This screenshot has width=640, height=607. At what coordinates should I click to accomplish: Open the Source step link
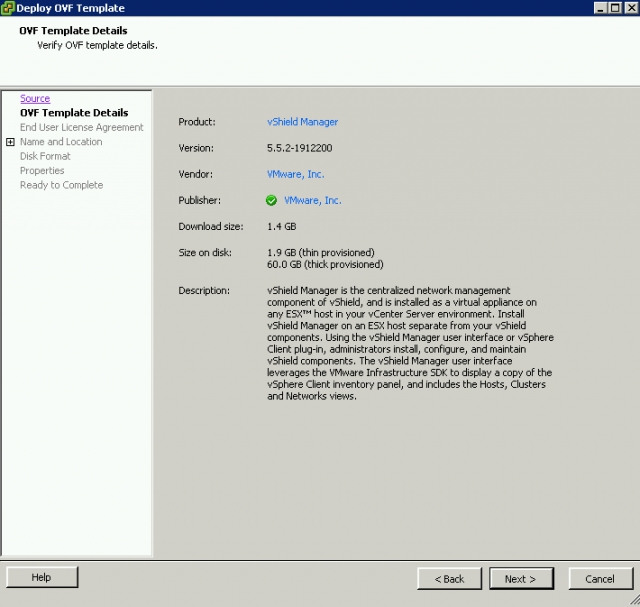point(35,99)
